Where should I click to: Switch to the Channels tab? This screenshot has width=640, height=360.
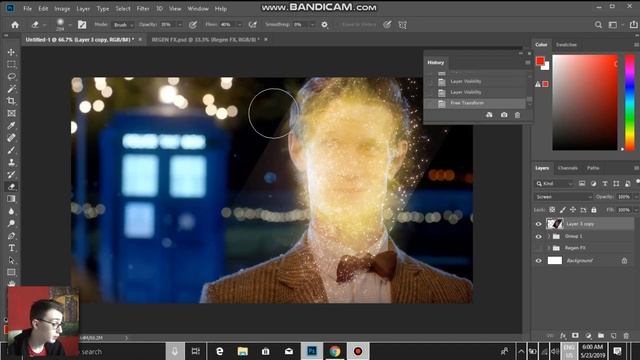pos(568,168)
